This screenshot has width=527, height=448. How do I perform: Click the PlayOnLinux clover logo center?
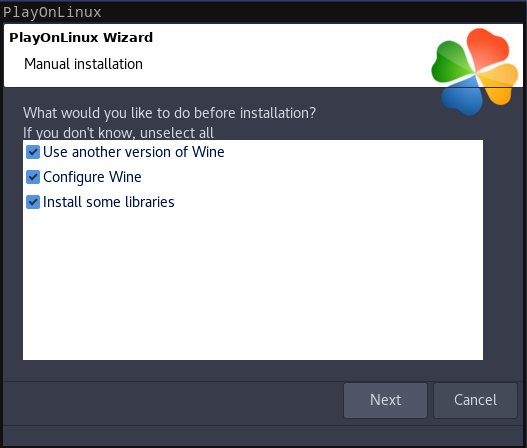click(x=475, y=72)
